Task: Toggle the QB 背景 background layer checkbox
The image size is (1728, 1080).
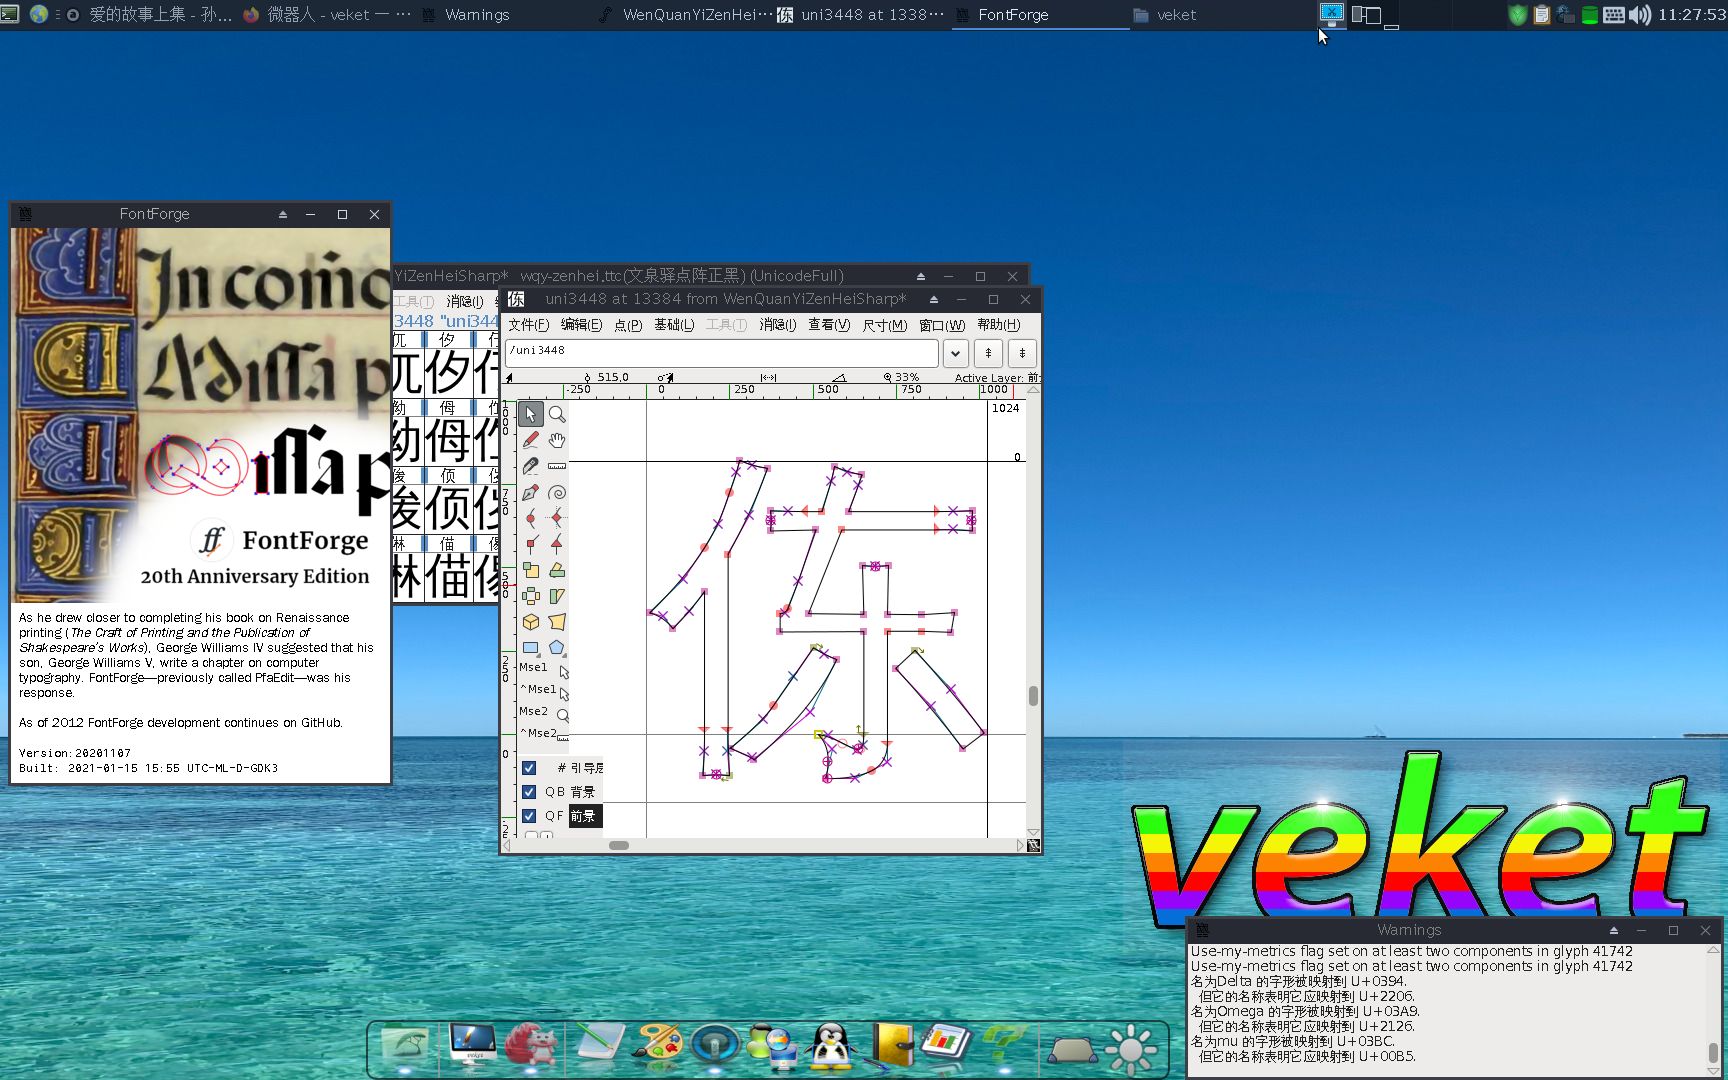Action: tap(529, 791)
